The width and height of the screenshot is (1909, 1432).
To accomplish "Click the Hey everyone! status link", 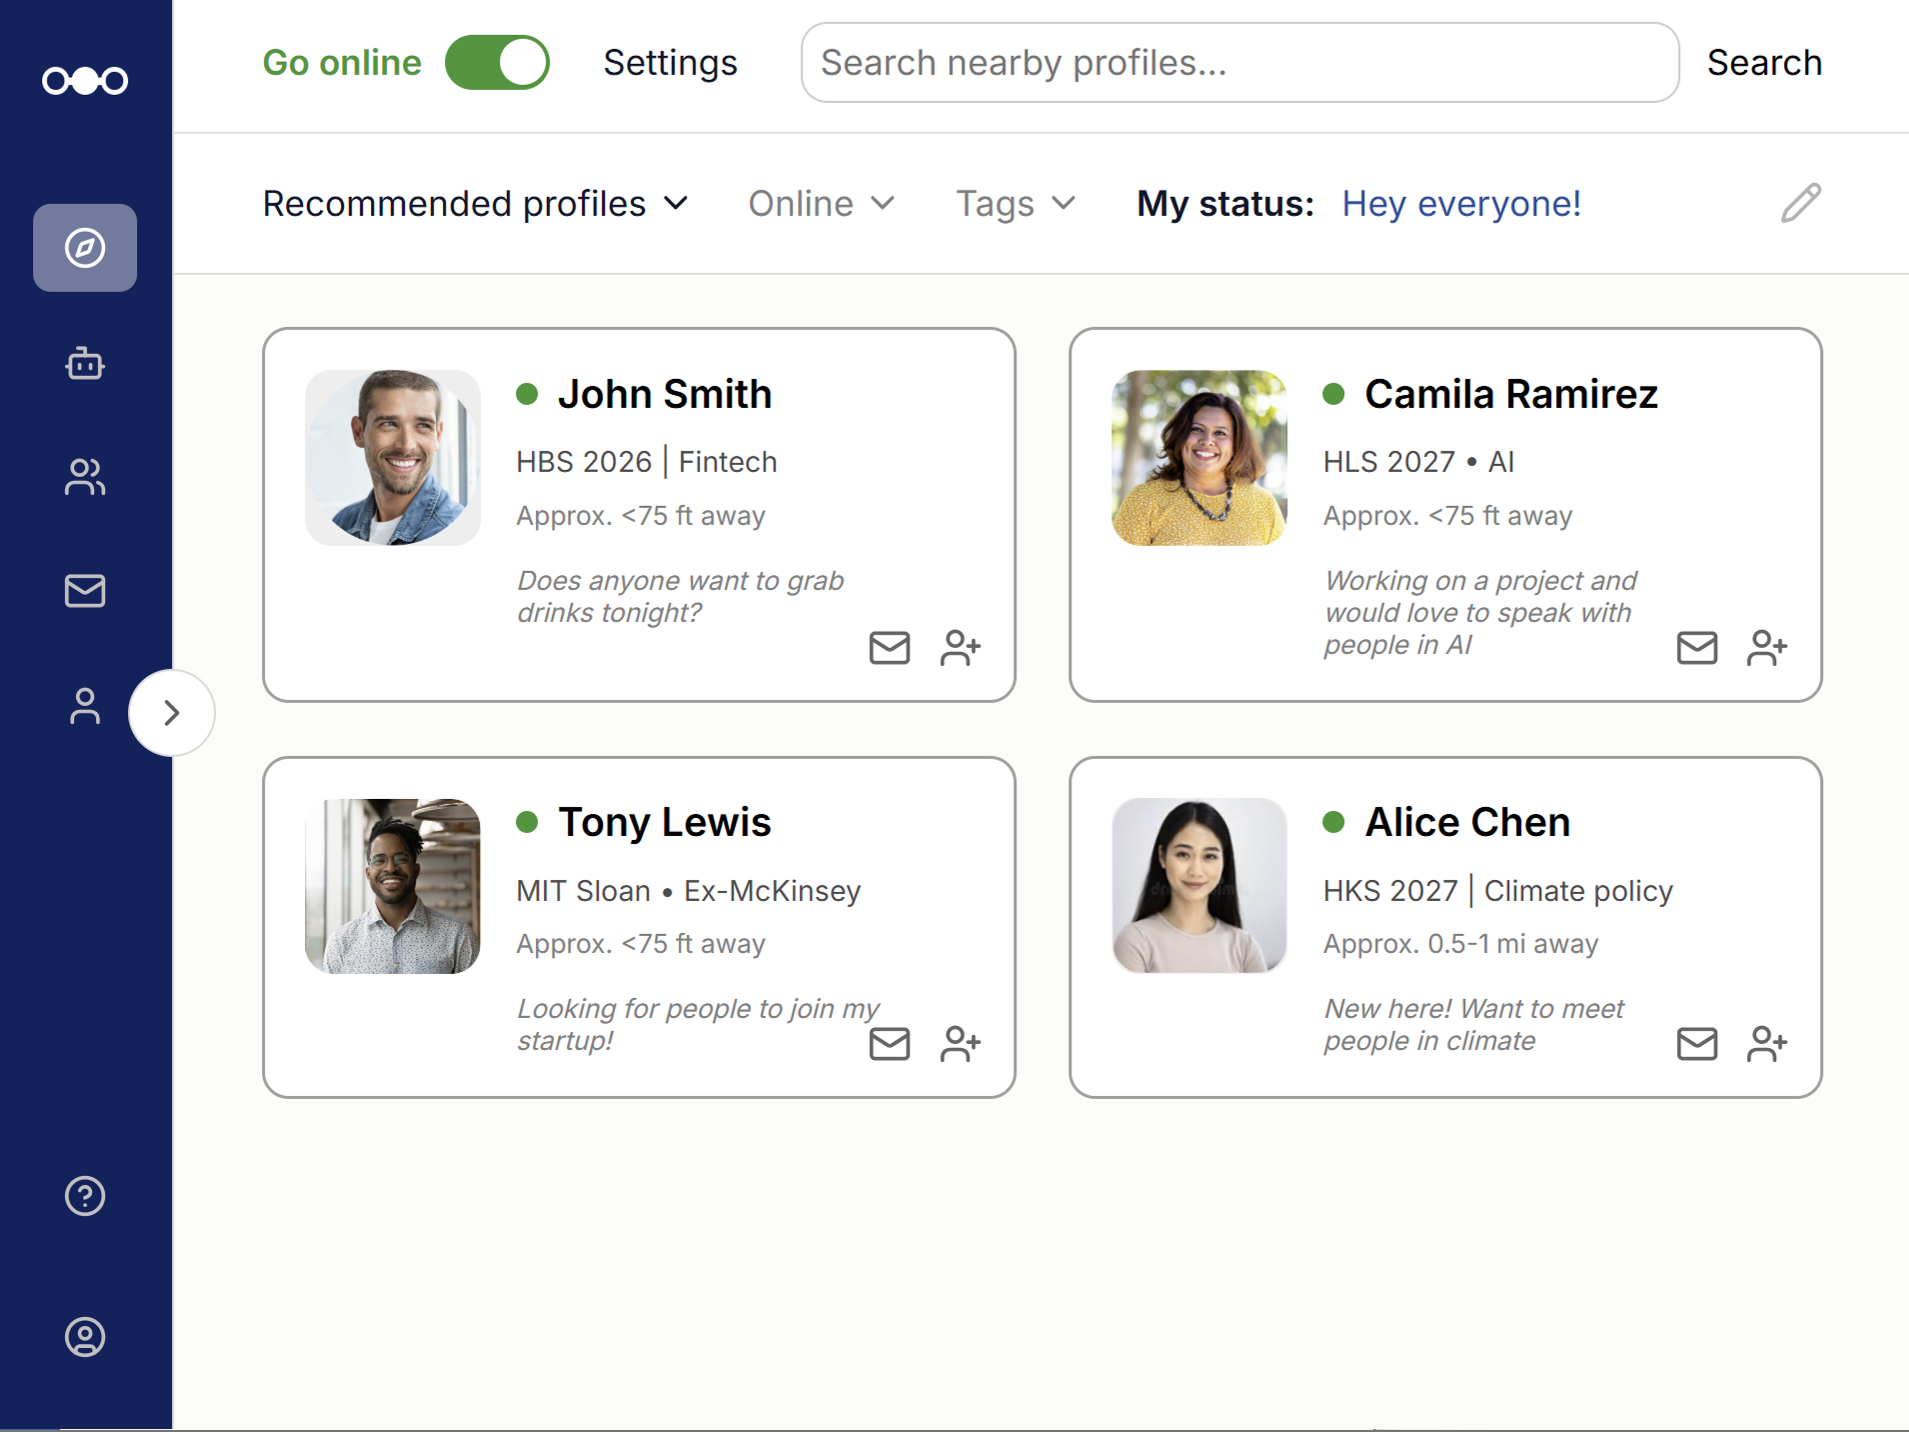I will (x=1461, y=204).
